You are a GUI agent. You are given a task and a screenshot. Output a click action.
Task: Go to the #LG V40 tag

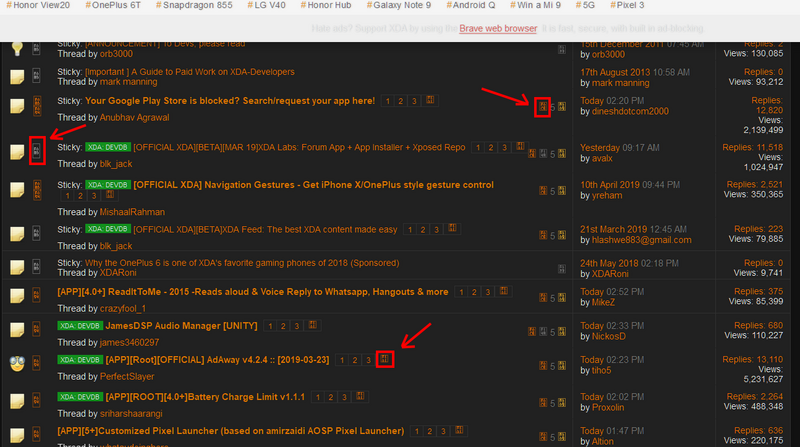point(266,5)
